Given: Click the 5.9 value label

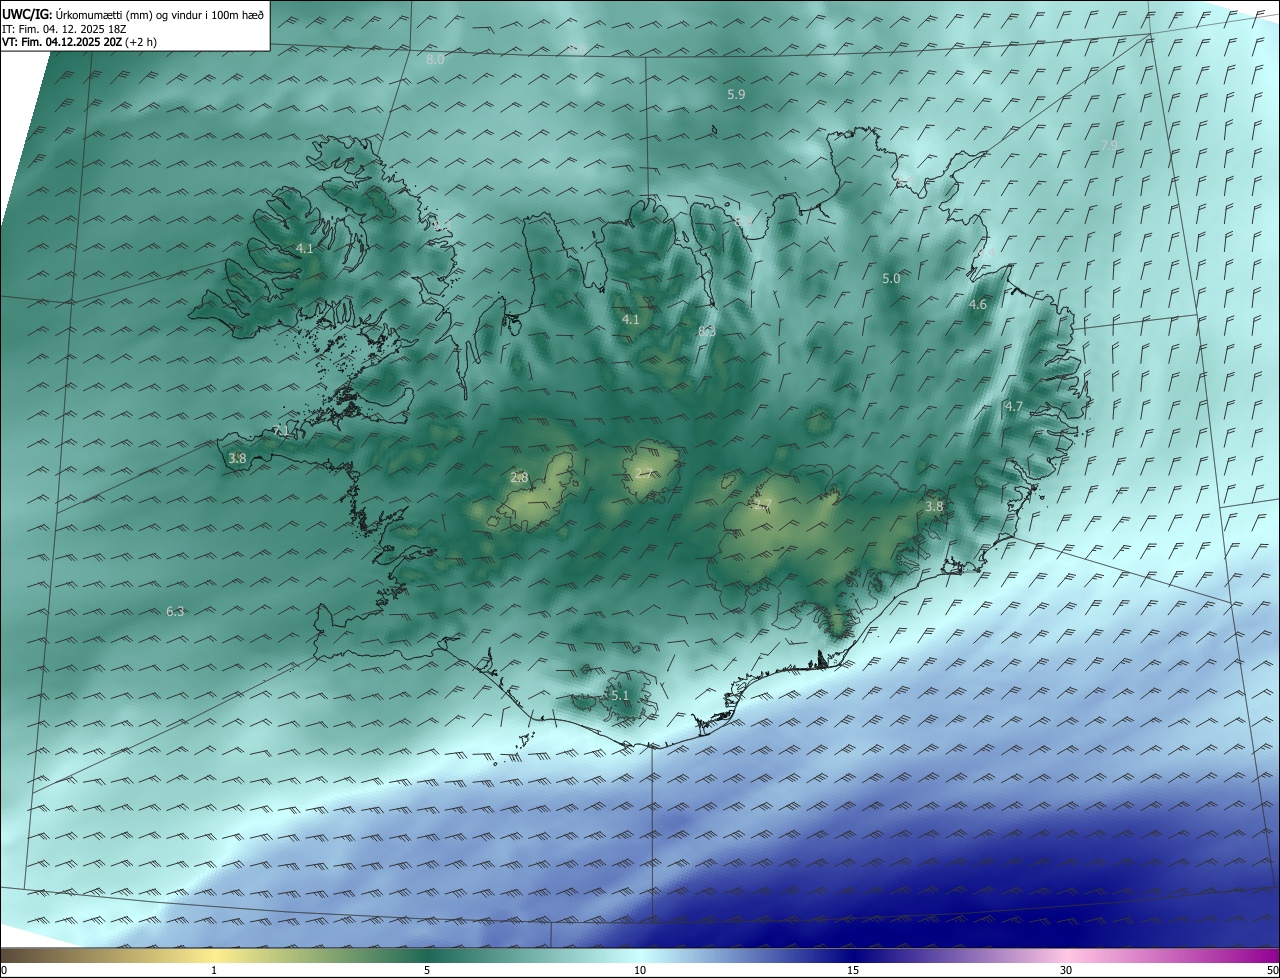Looking at the screenshot, I should [x=736, y=94].
